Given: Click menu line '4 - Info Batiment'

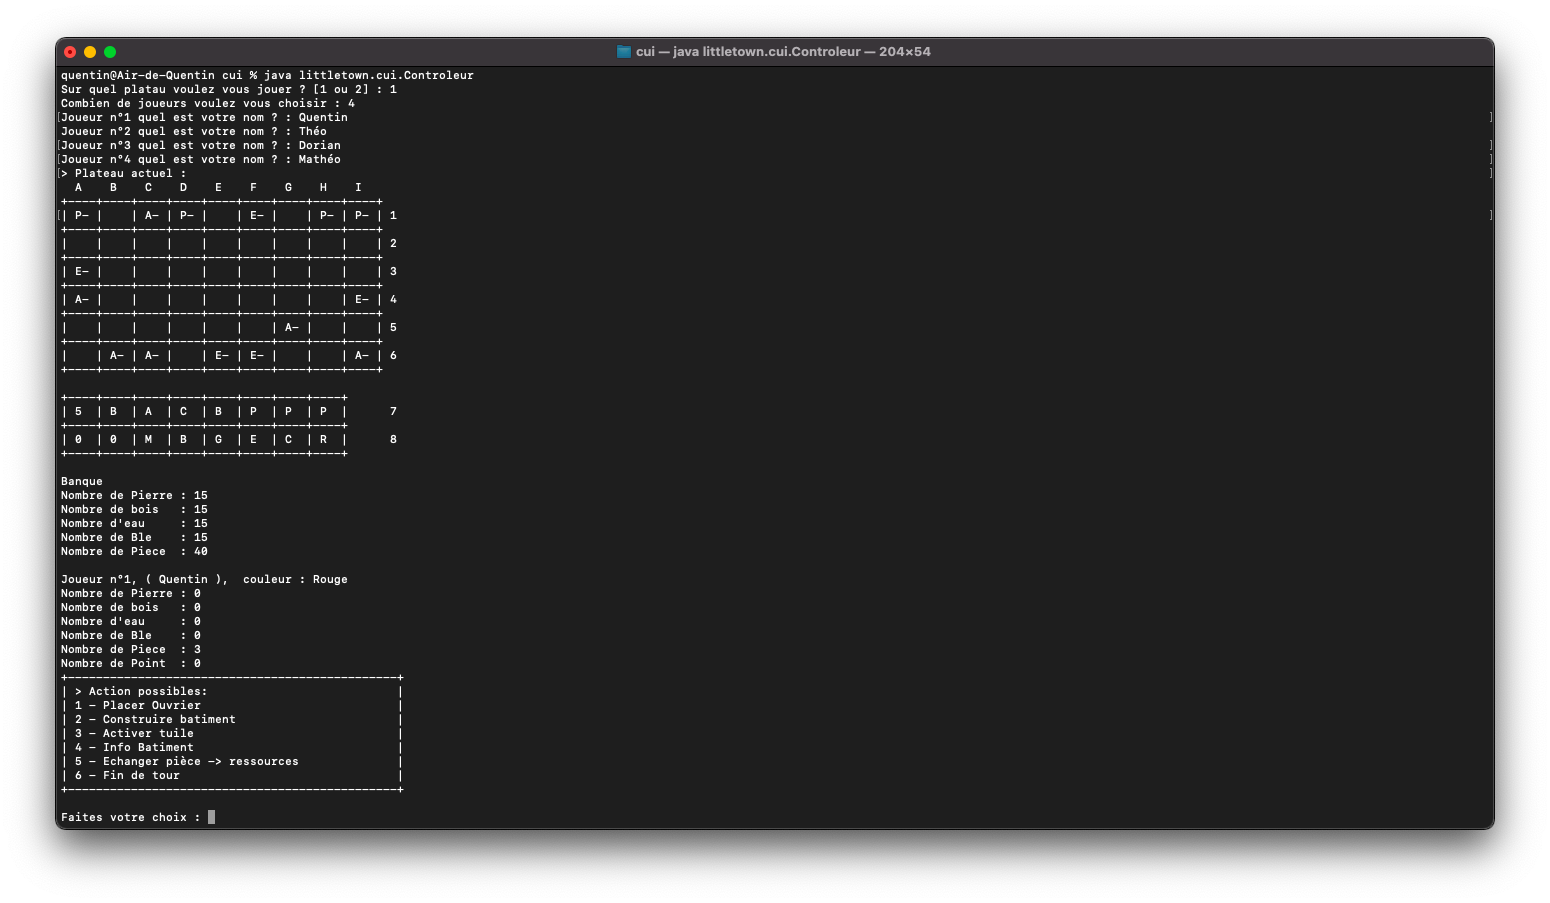Looking at the screenshot, I should (134, 747).
